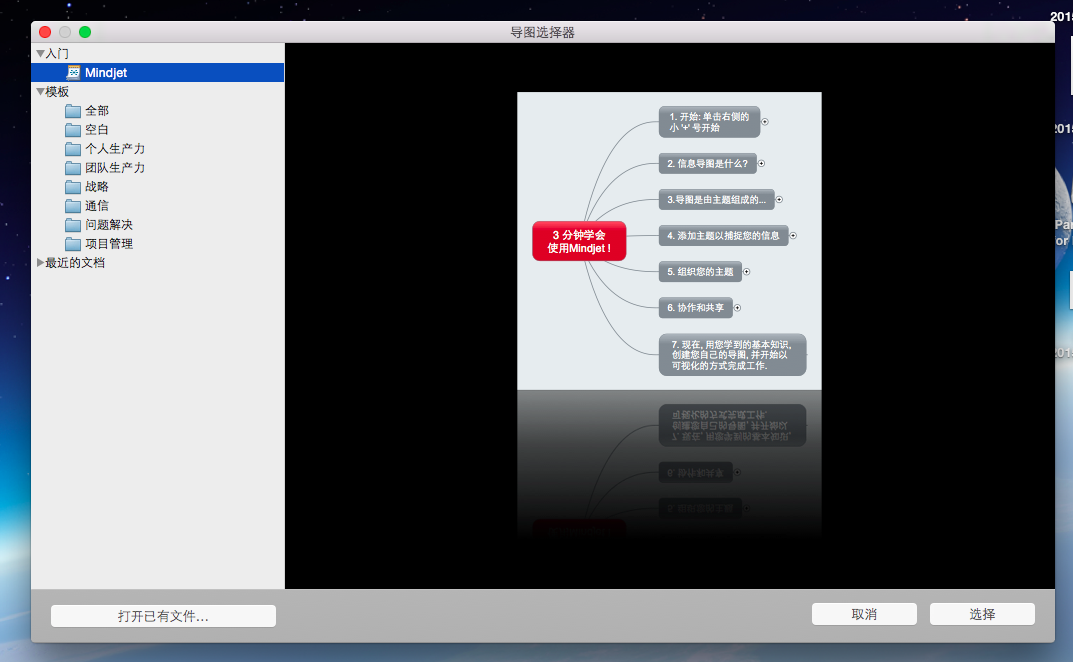The image size is (1073, 662).
Task: Expand topic 1 开始 circle marker
Action: 765,122
